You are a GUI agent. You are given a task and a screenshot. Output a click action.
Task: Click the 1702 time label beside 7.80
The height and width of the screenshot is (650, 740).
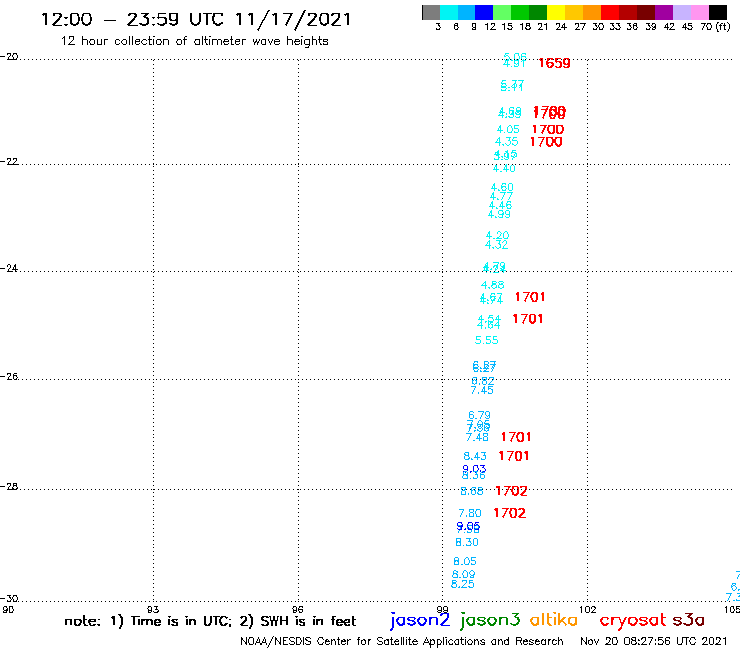pos(510,513)
